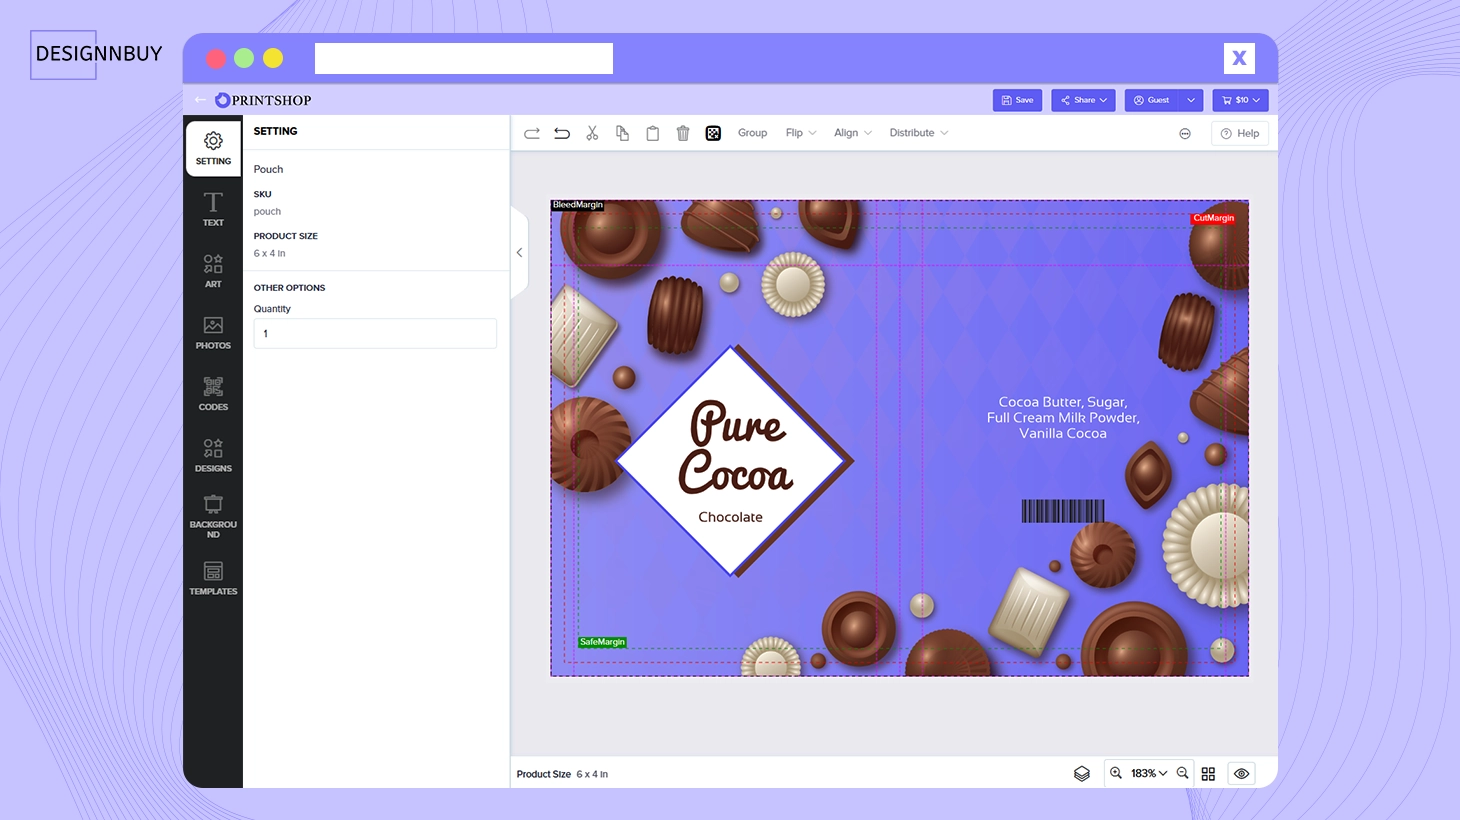Open the Templates panel
The image size is (1460, 820).
(213, 578)
